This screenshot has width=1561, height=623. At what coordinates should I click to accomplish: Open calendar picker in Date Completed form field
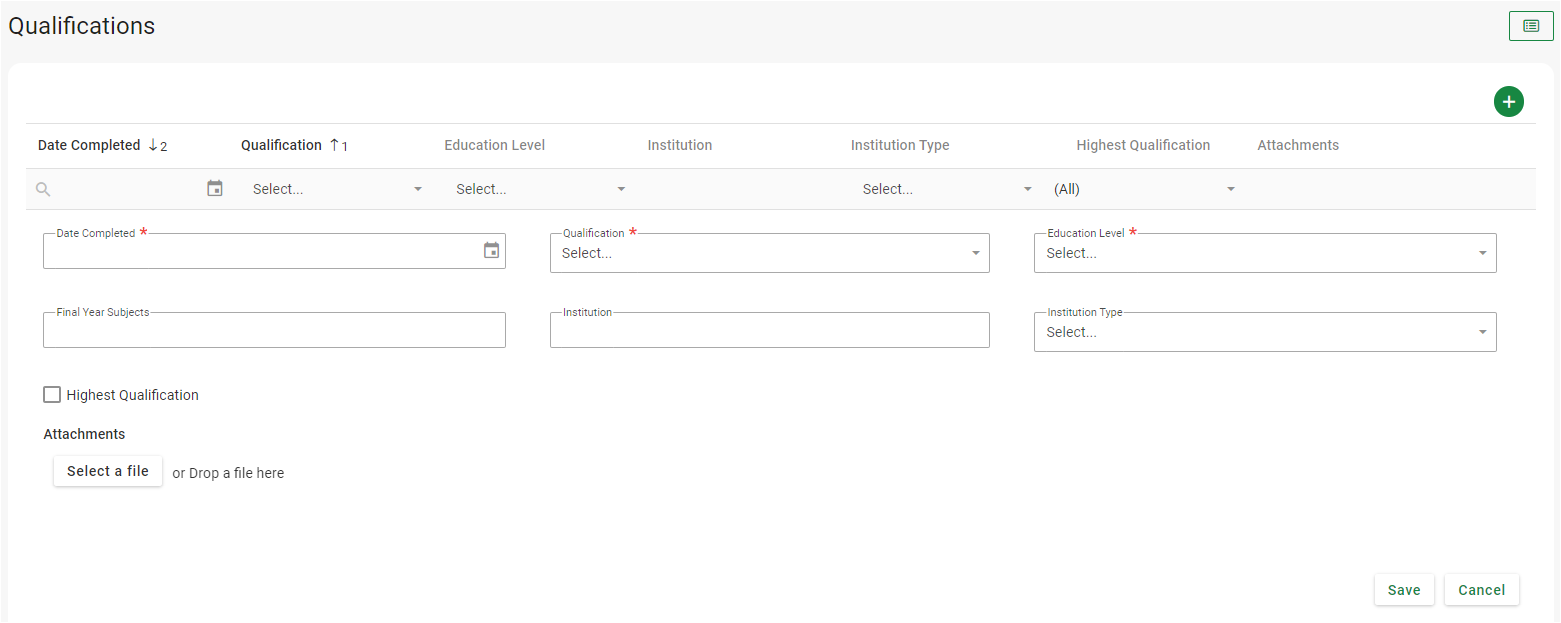(x=491, y=251)
